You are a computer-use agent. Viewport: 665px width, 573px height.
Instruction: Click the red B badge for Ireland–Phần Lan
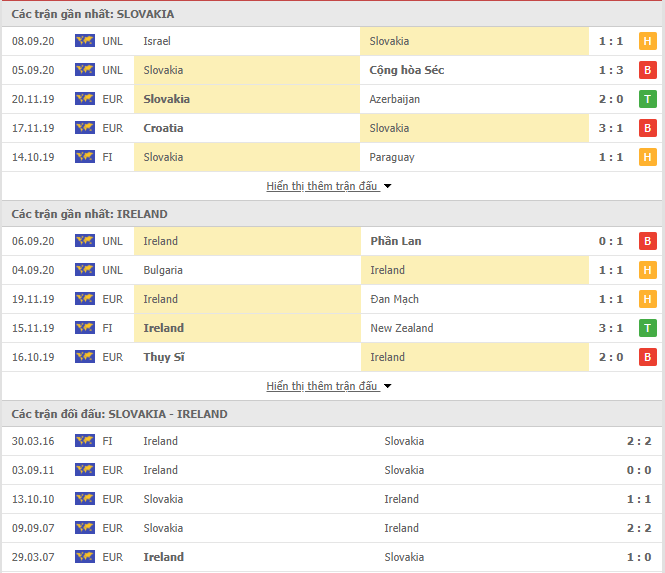[648, 241]
